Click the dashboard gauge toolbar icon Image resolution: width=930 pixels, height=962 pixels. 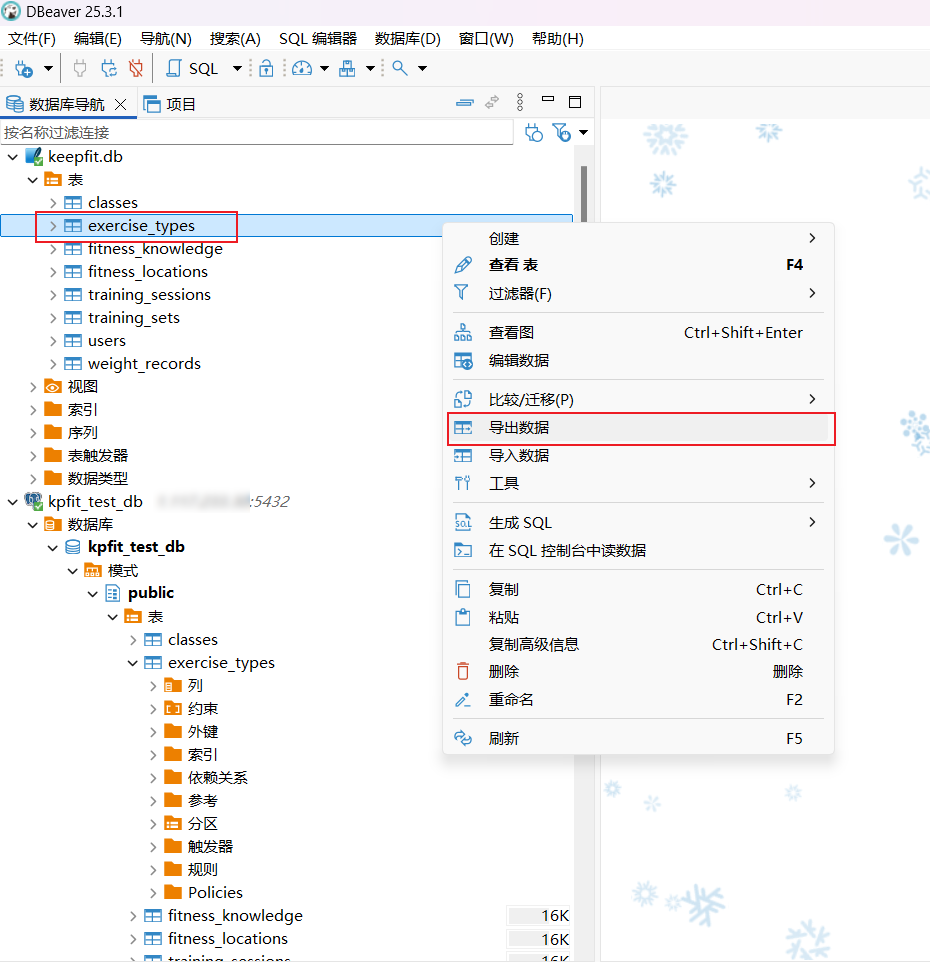tap(302, 68)
